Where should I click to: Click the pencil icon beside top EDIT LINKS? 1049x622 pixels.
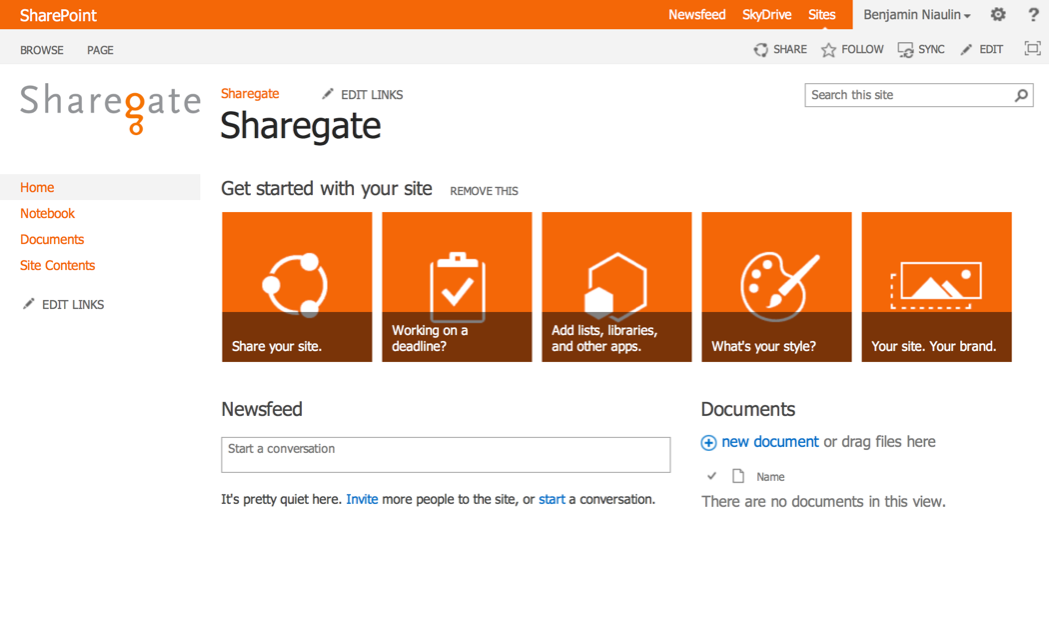pyautogui.click(x=327, y=94)
